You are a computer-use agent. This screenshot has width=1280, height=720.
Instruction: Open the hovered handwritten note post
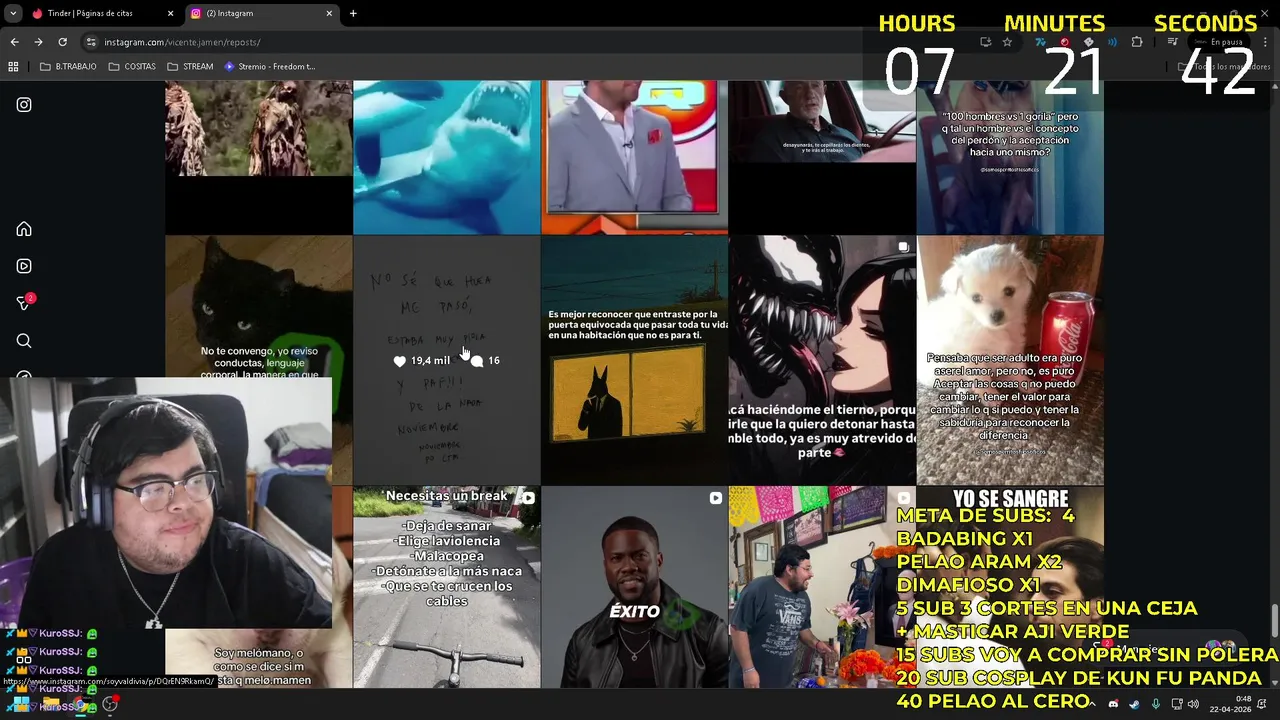[x=446, y=360]
